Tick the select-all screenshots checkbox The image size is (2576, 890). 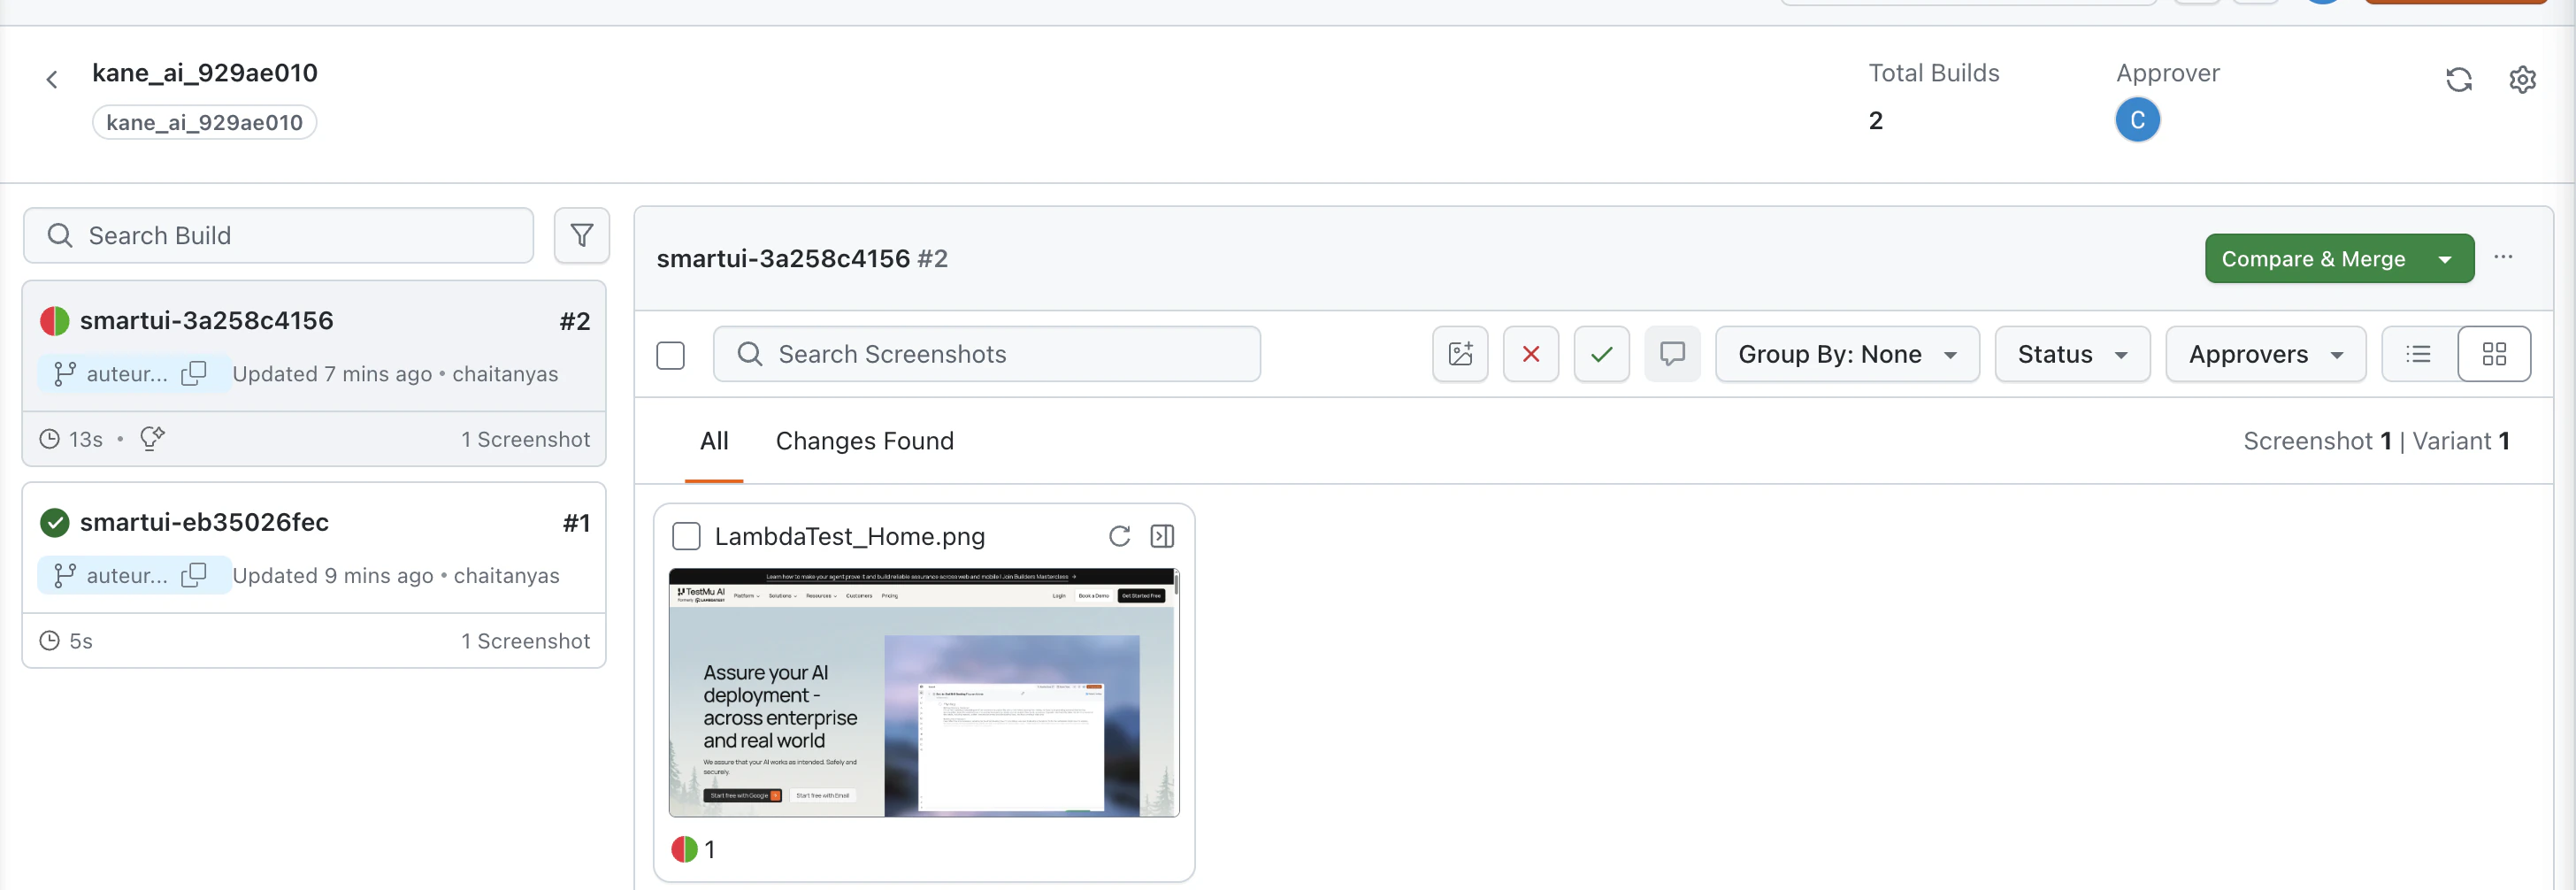(670, 355)
